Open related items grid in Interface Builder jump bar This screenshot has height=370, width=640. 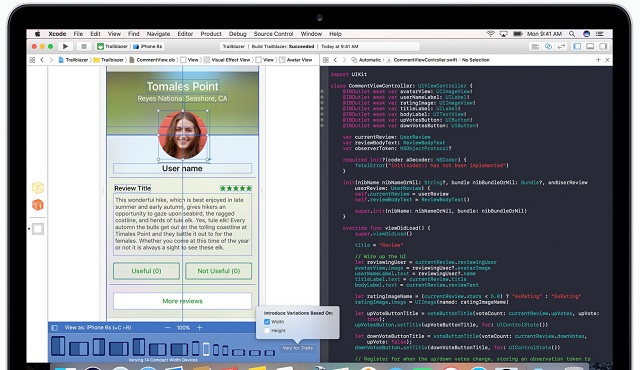(x=32, y=60)
